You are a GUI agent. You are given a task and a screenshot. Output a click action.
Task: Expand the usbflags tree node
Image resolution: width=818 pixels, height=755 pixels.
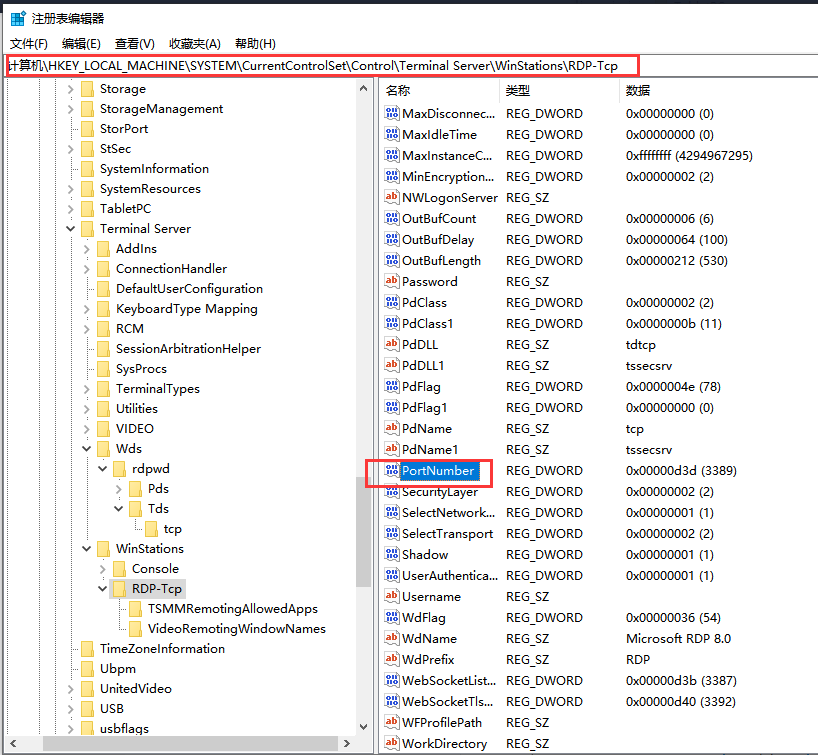[x=70, y=728]
